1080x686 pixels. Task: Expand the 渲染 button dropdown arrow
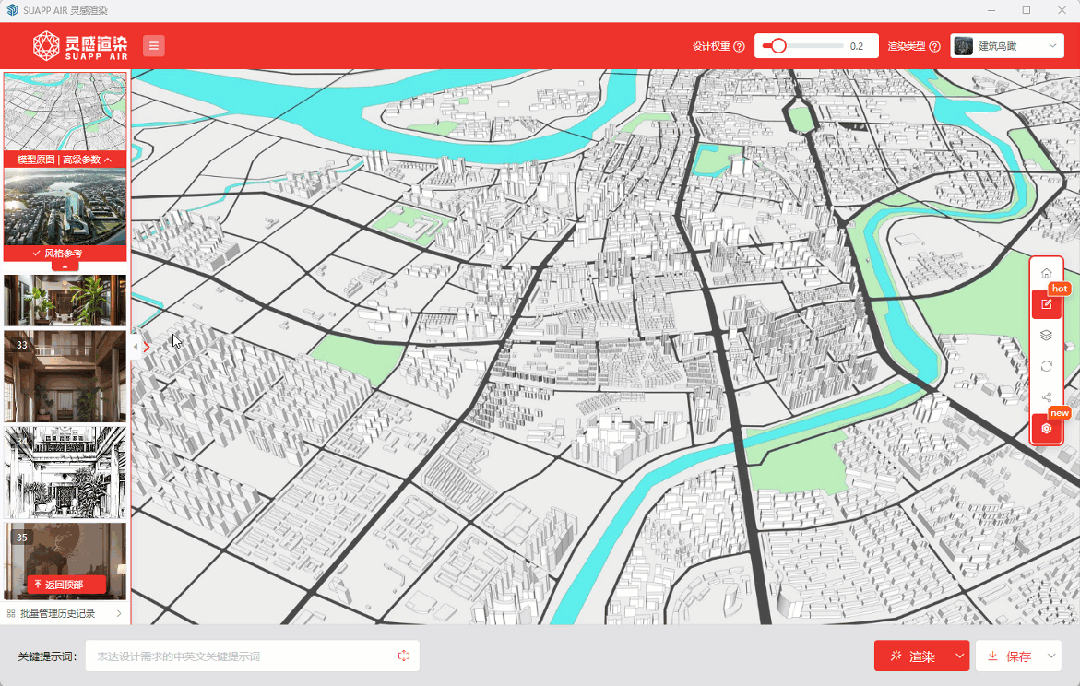click(x=959, y=656)
